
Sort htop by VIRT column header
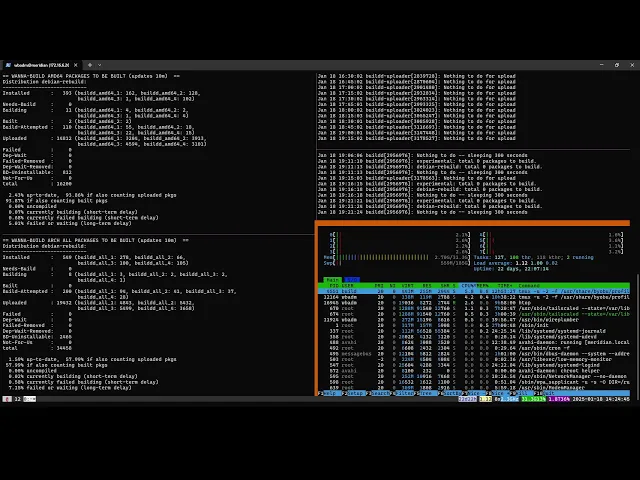407,285
